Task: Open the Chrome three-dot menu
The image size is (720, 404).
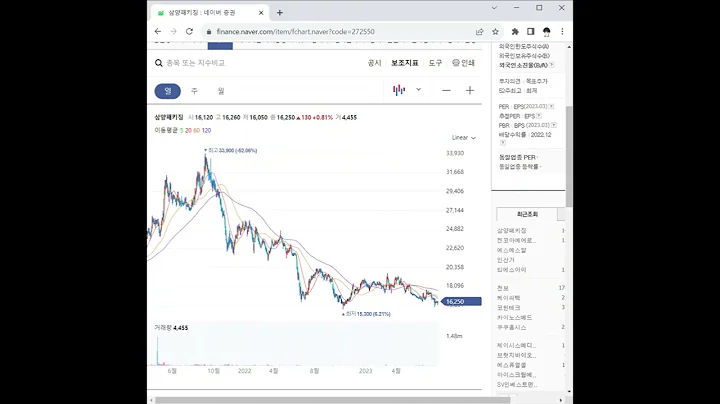Action: [562, 32]
